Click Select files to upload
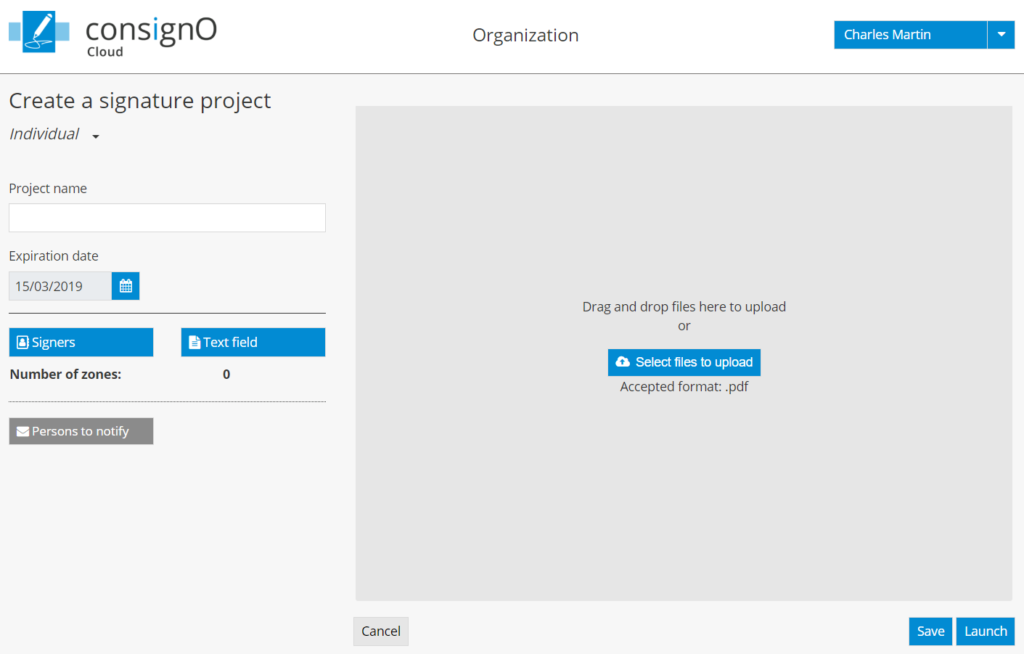The height and width of the screenshot is (654, 1024). point(684,362)
